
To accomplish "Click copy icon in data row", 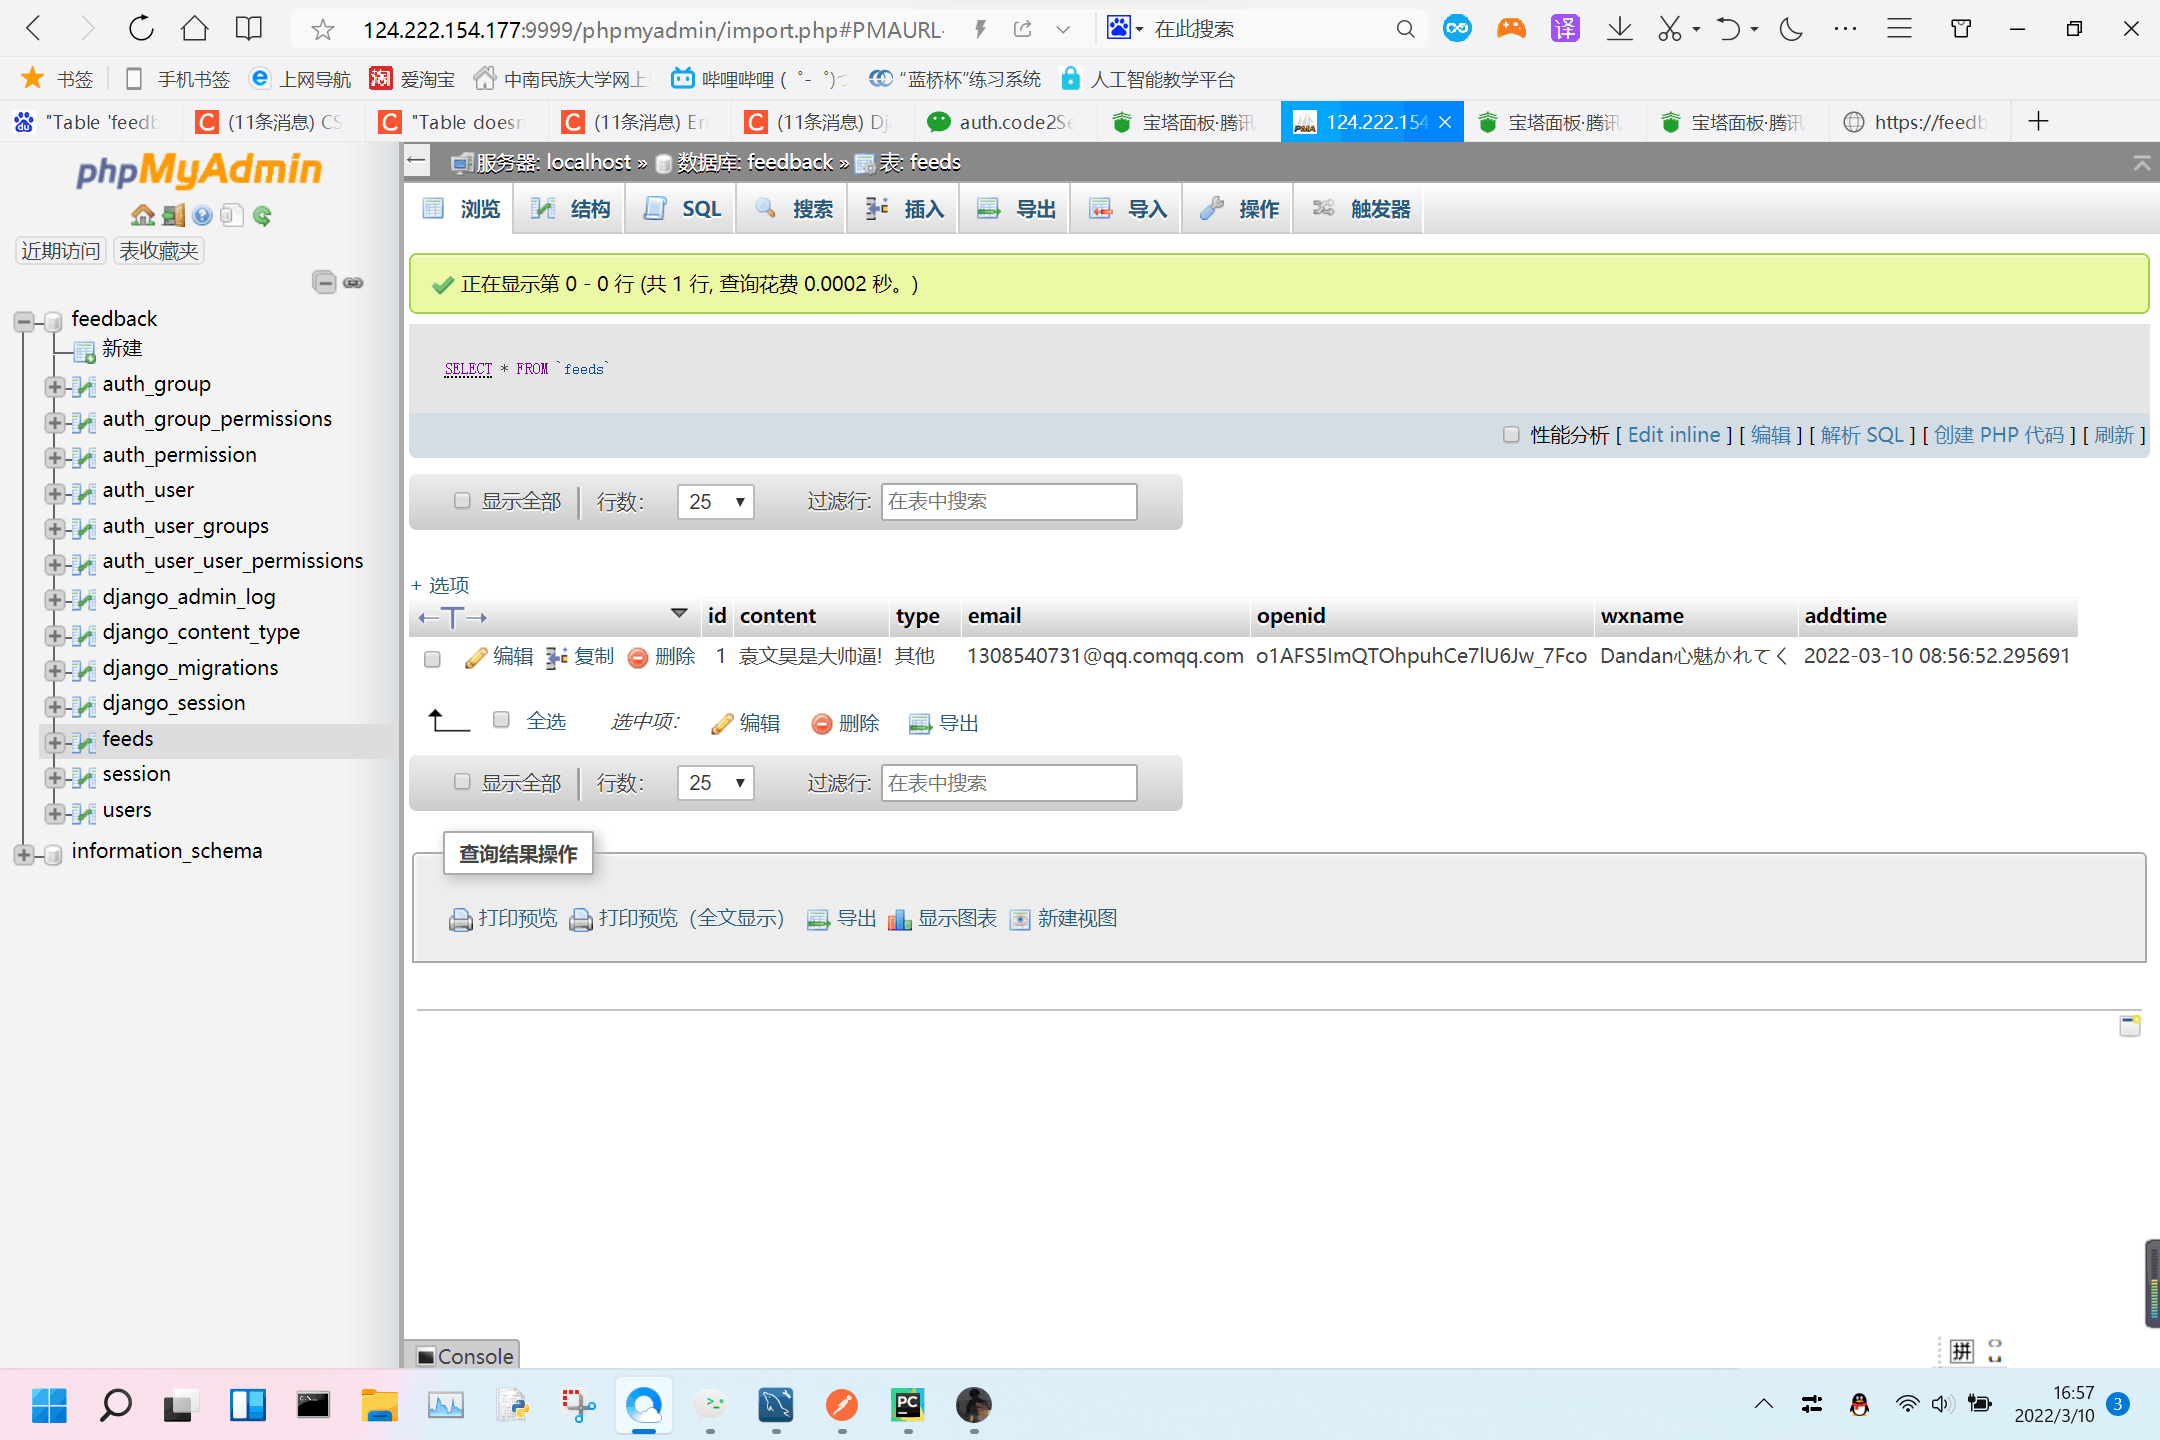I will [x=557, y=657].
